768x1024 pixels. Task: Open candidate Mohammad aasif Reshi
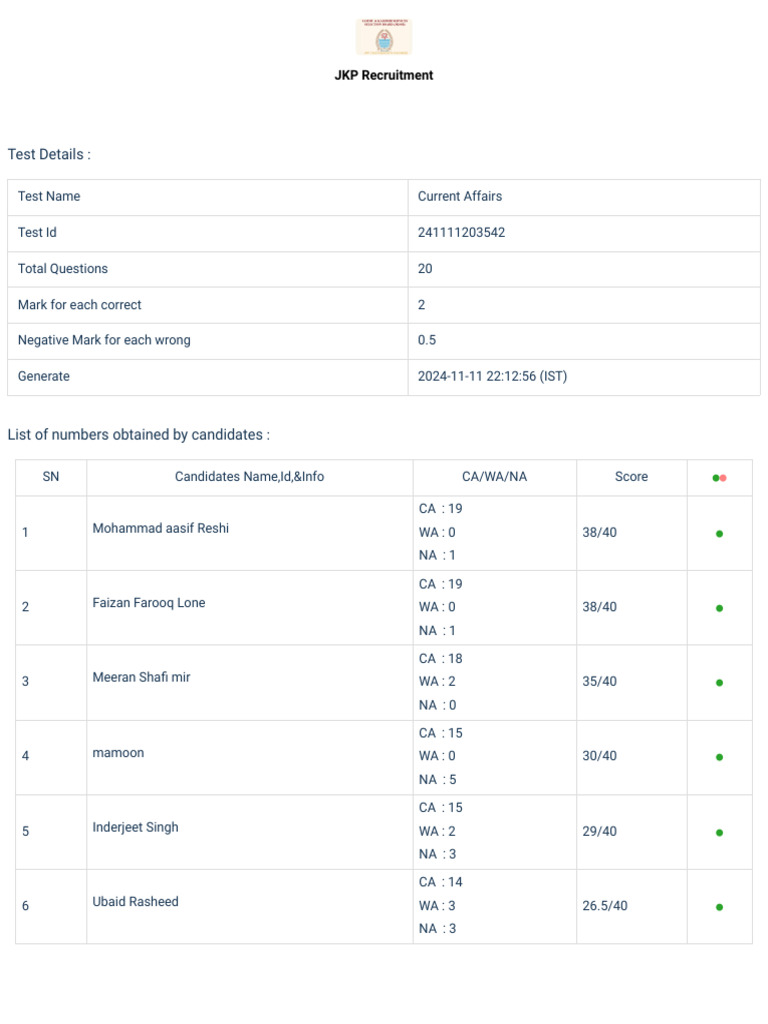tap(161, 528)
